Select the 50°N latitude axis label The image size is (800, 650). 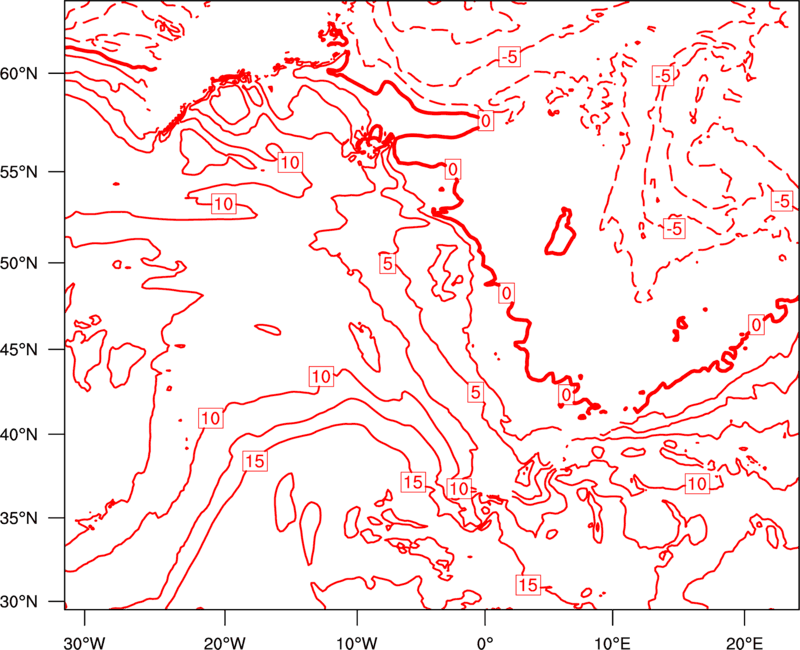click(x=19, y=263)
